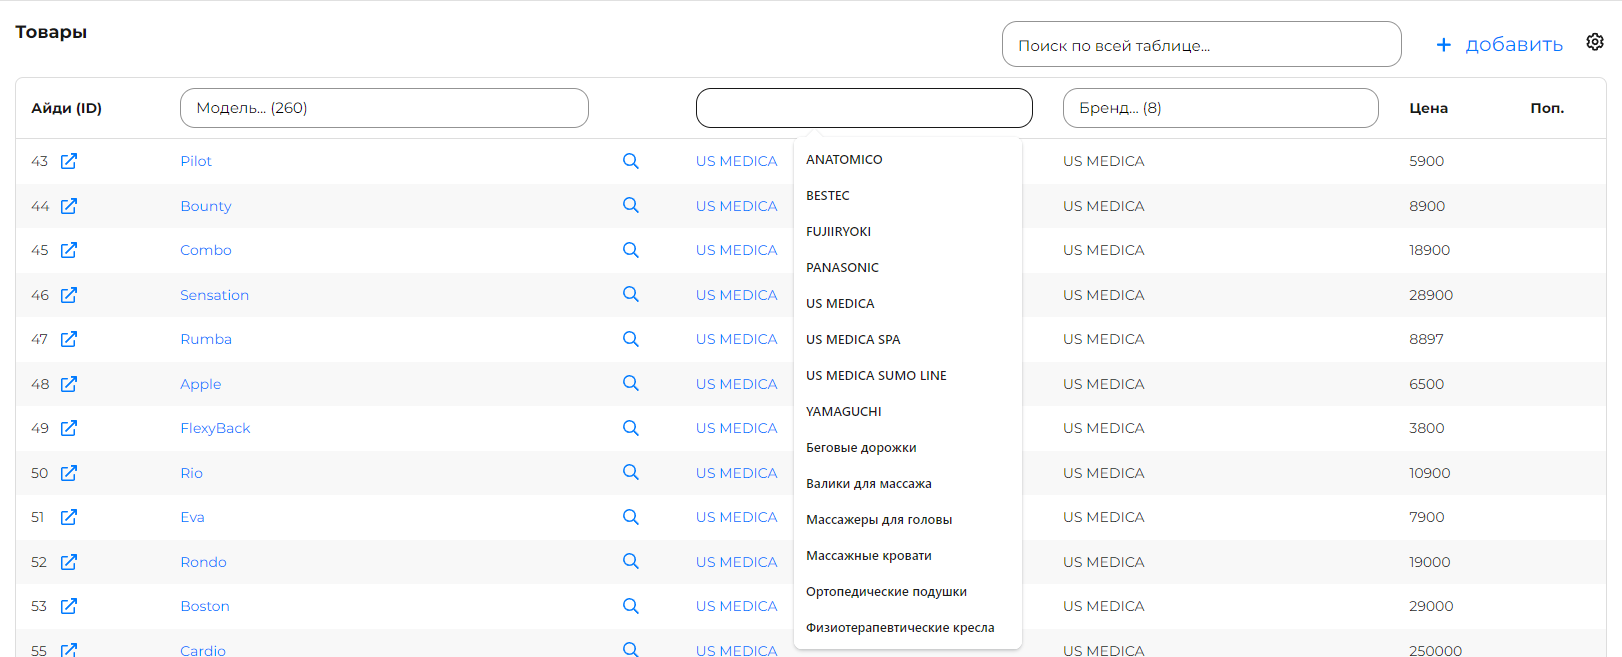Image resolution: width=1622 pixels, height=657 pixels.
Task: Open the Eva model link
Action: (x=192, y=517)
